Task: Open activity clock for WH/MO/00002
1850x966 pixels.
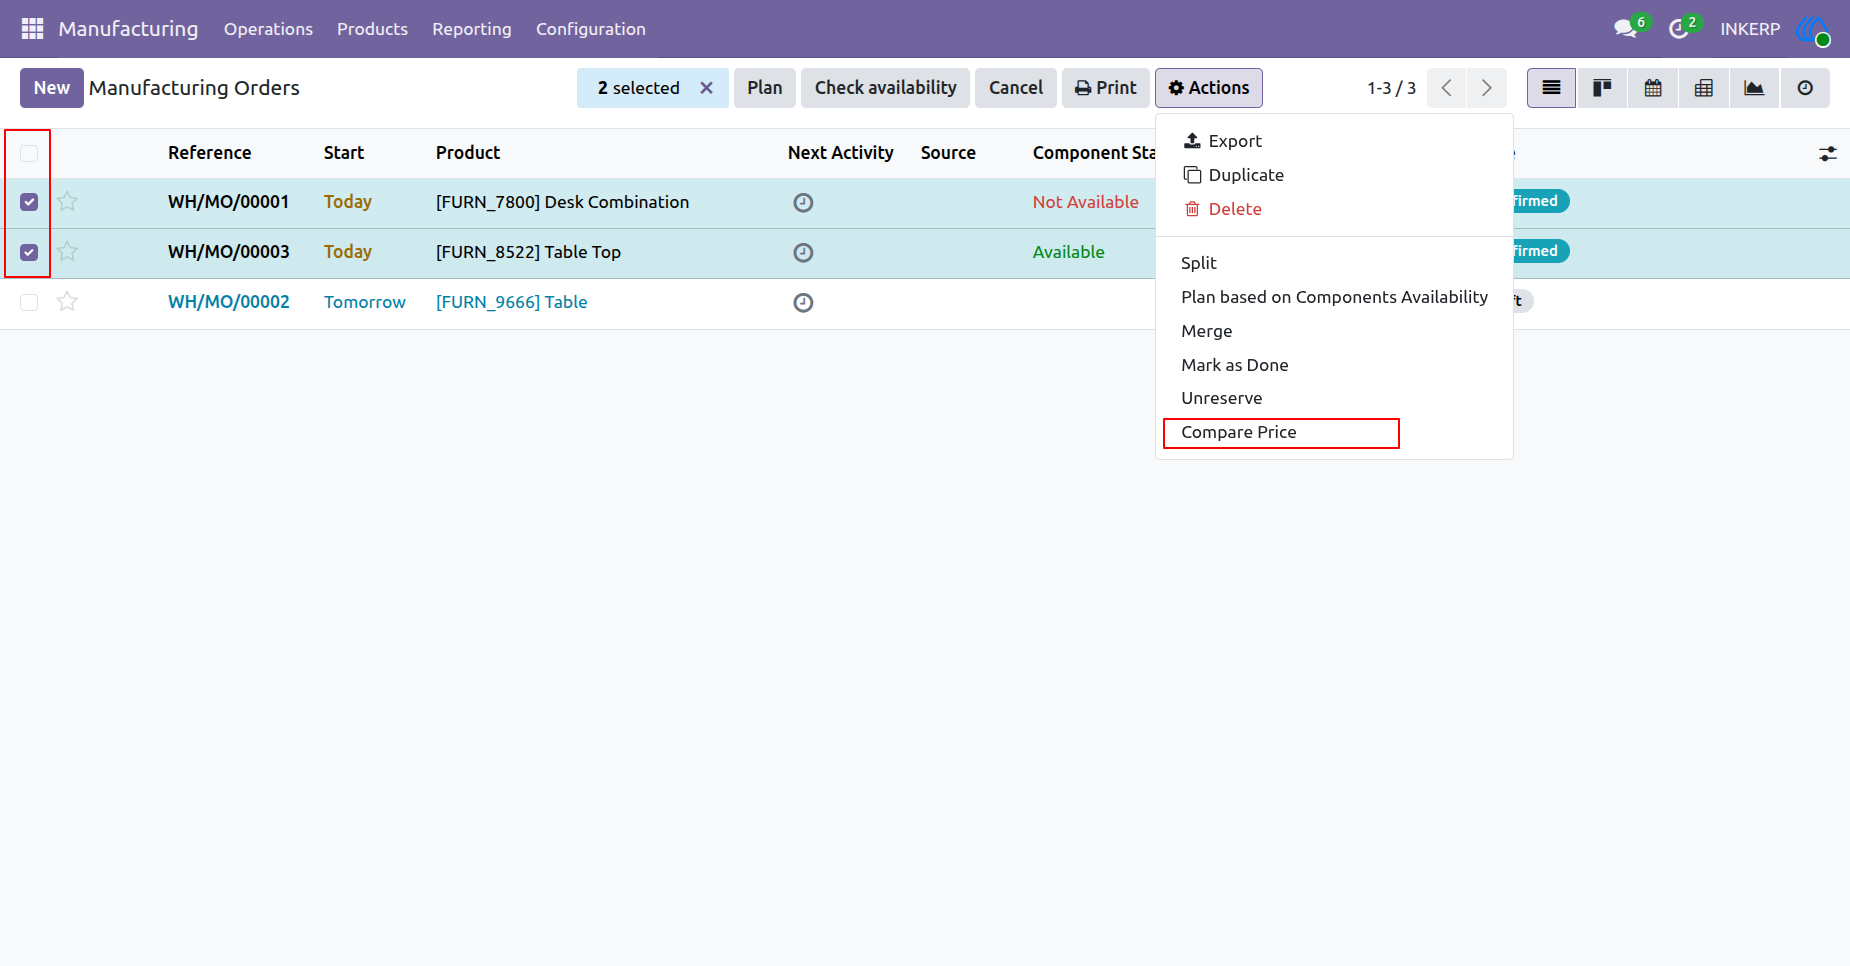Action: tap(803, 303)
